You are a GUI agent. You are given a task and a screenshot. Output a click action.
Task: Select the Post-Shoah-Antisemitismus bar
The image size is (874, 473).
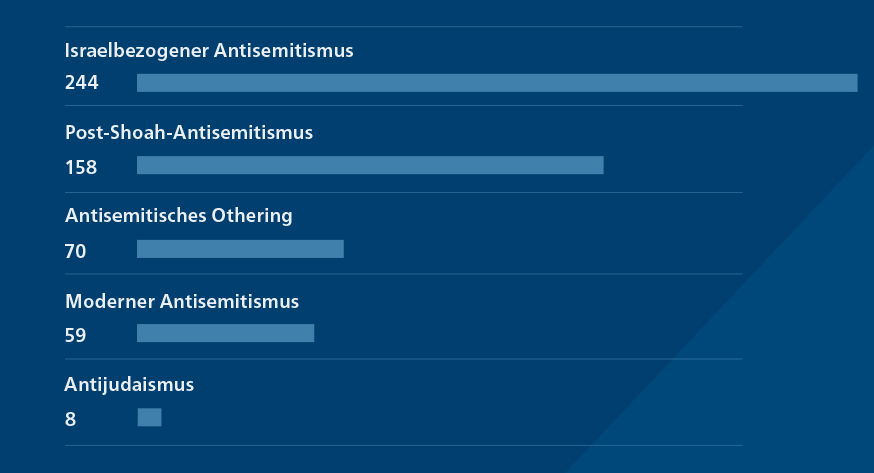point(370,165)
